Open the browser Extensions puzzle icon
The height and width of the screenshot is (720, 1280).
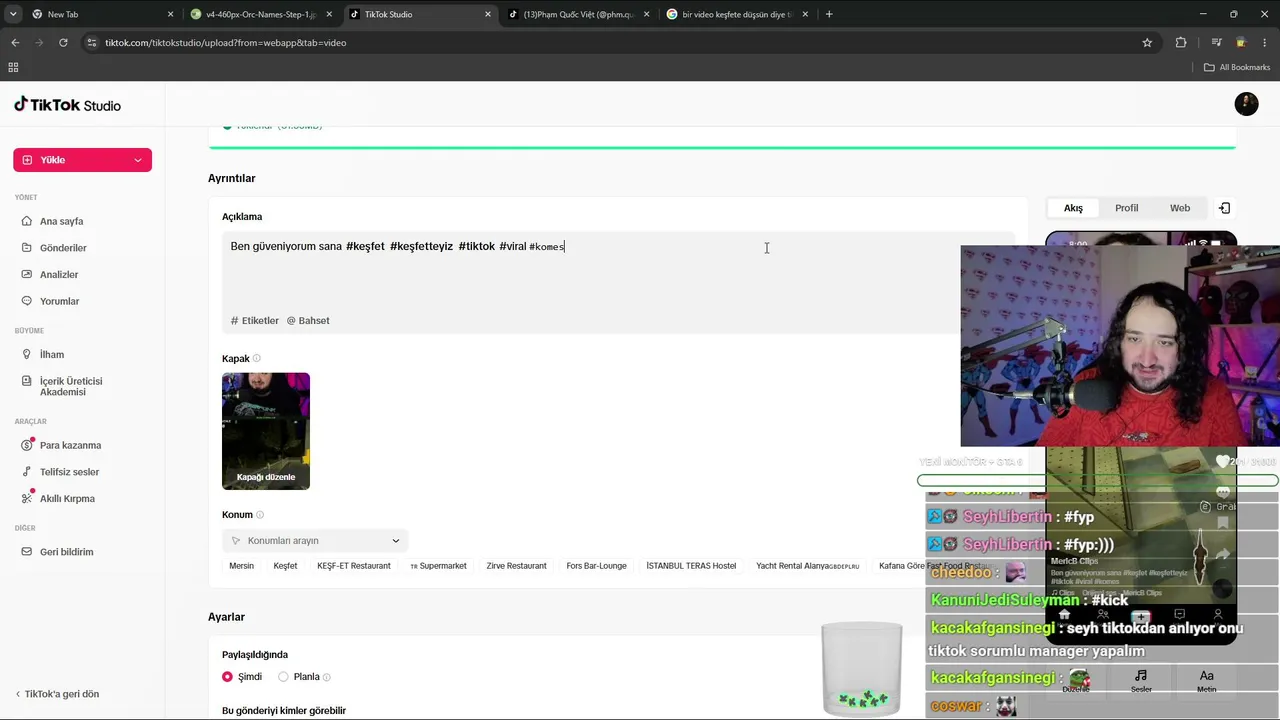click(1181, 43)
